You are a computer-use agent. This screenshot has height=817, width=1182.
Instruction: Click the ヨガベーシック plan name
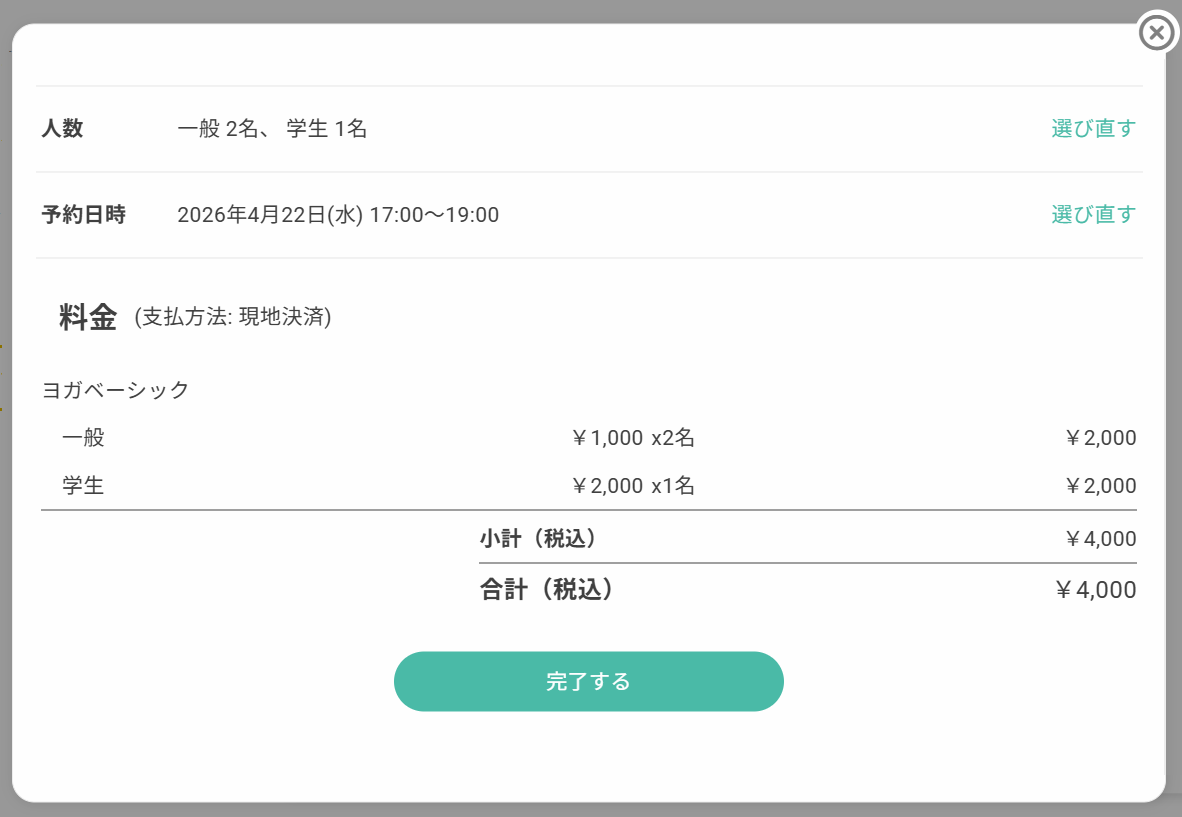tap(115, 390)
